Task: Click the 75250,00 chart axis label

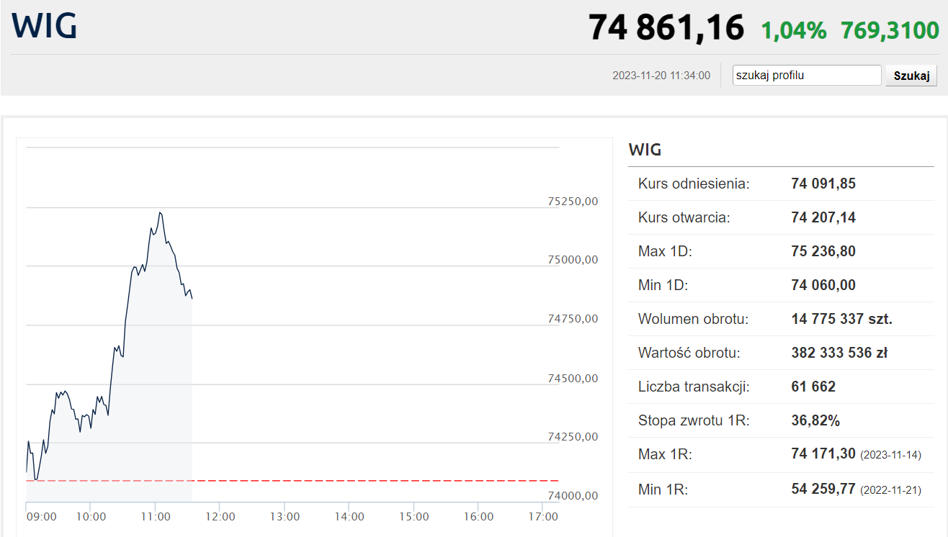Action: [x=573, y=201]
